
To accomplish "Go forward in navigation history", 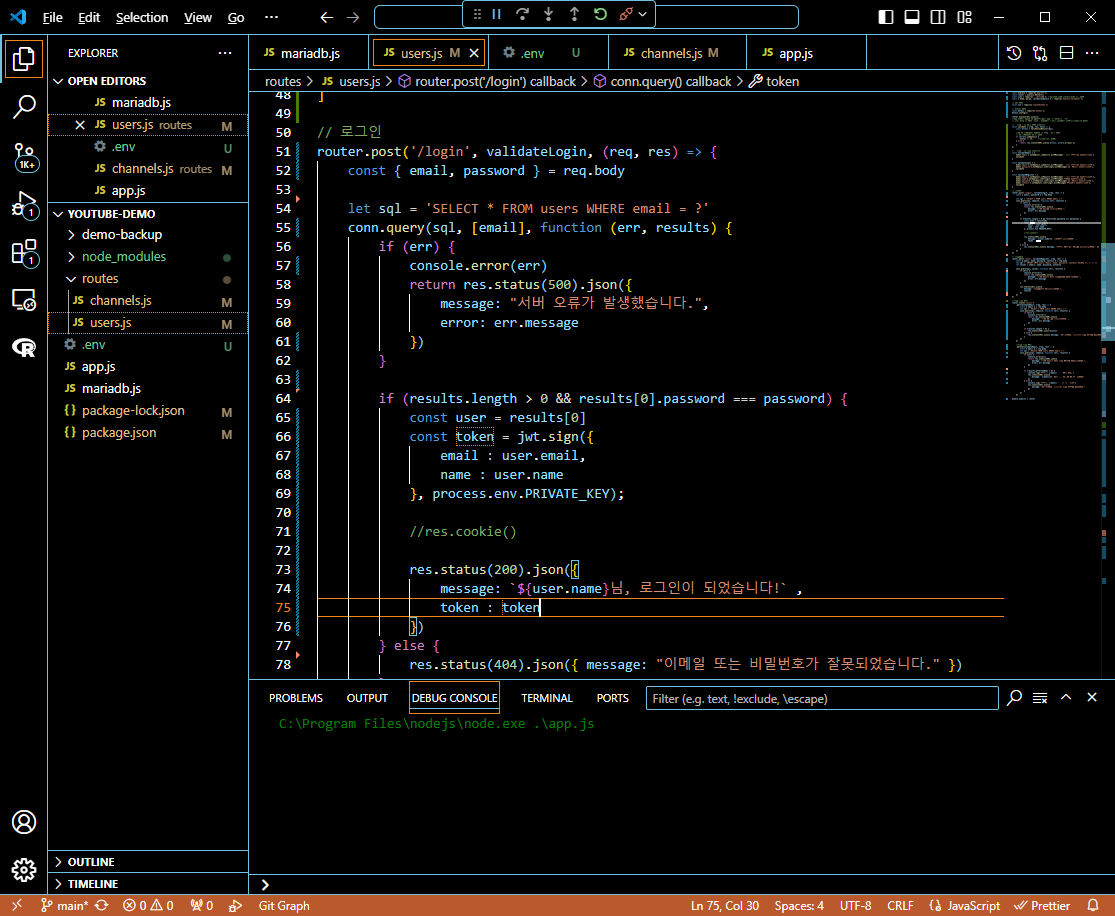I will click(x=353, y=17).
